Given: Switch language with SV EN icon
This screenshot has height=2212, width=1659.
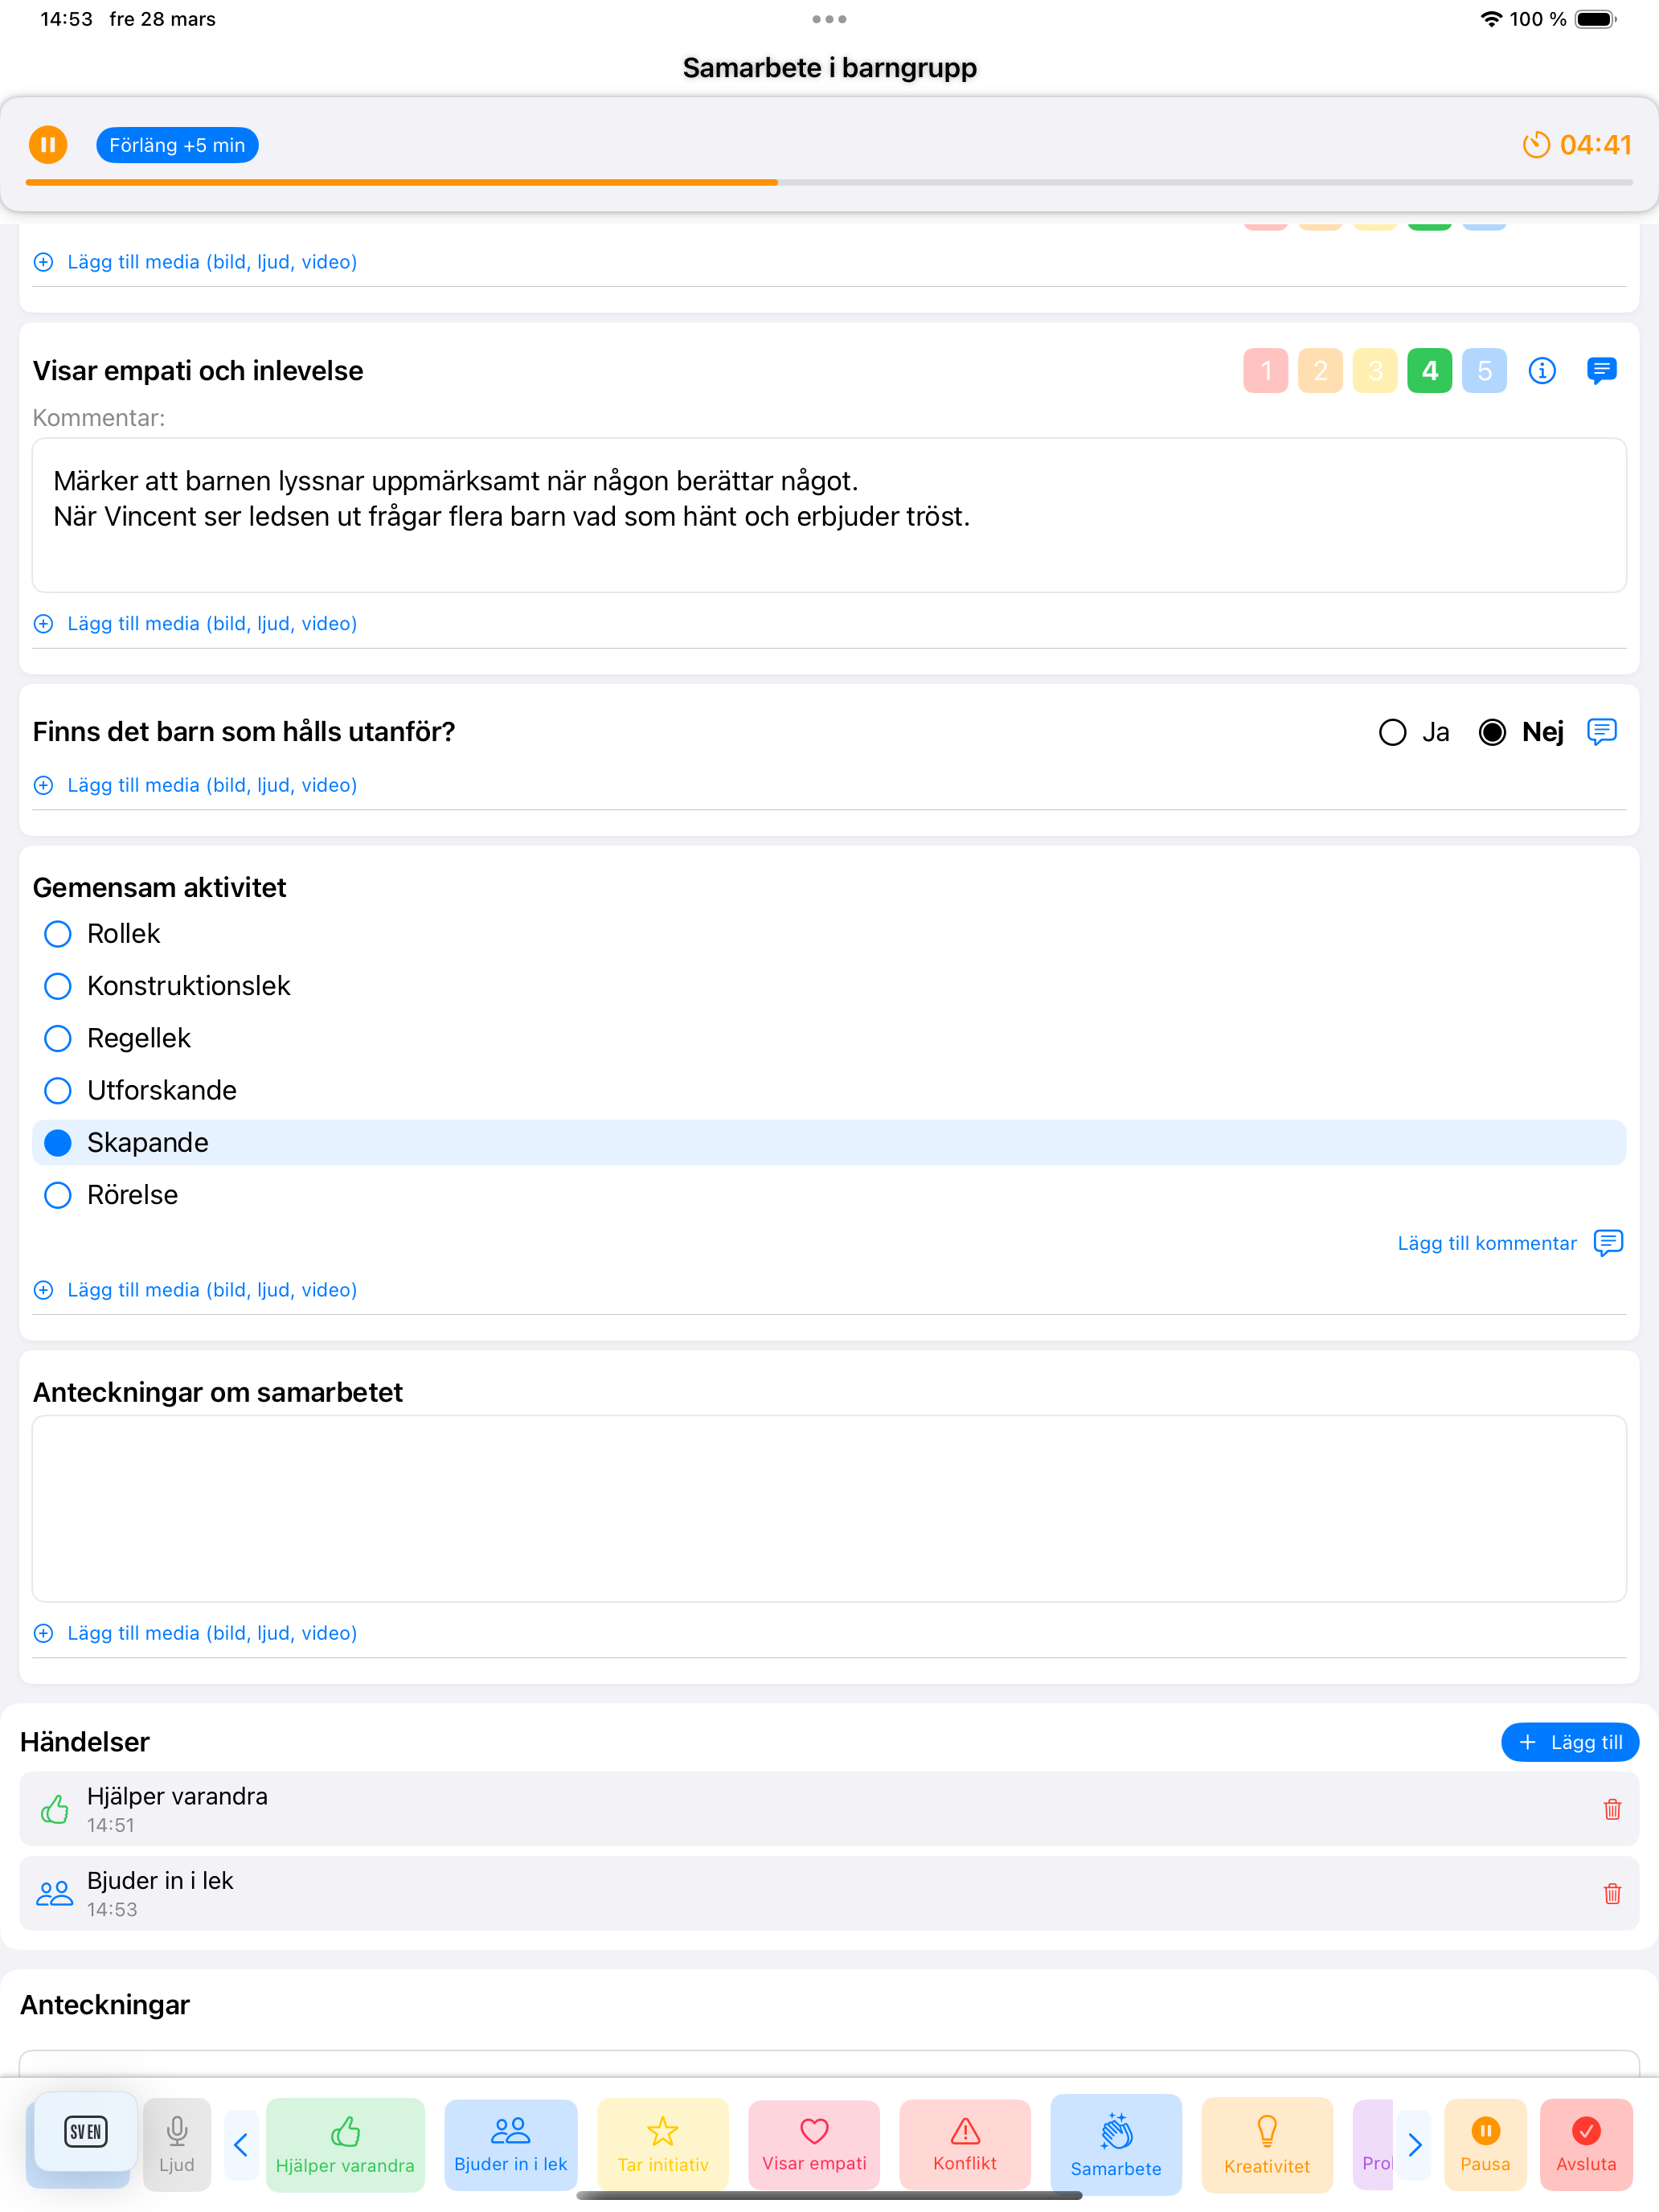Looking at the screenshot, I should tap(86, 2131).
